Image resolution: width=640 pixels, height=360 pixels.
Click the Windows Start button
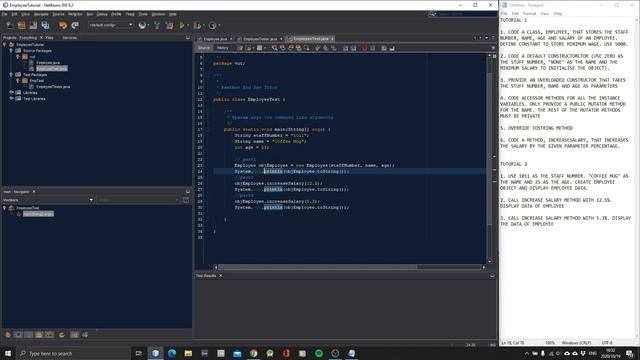tap(8, 353)
